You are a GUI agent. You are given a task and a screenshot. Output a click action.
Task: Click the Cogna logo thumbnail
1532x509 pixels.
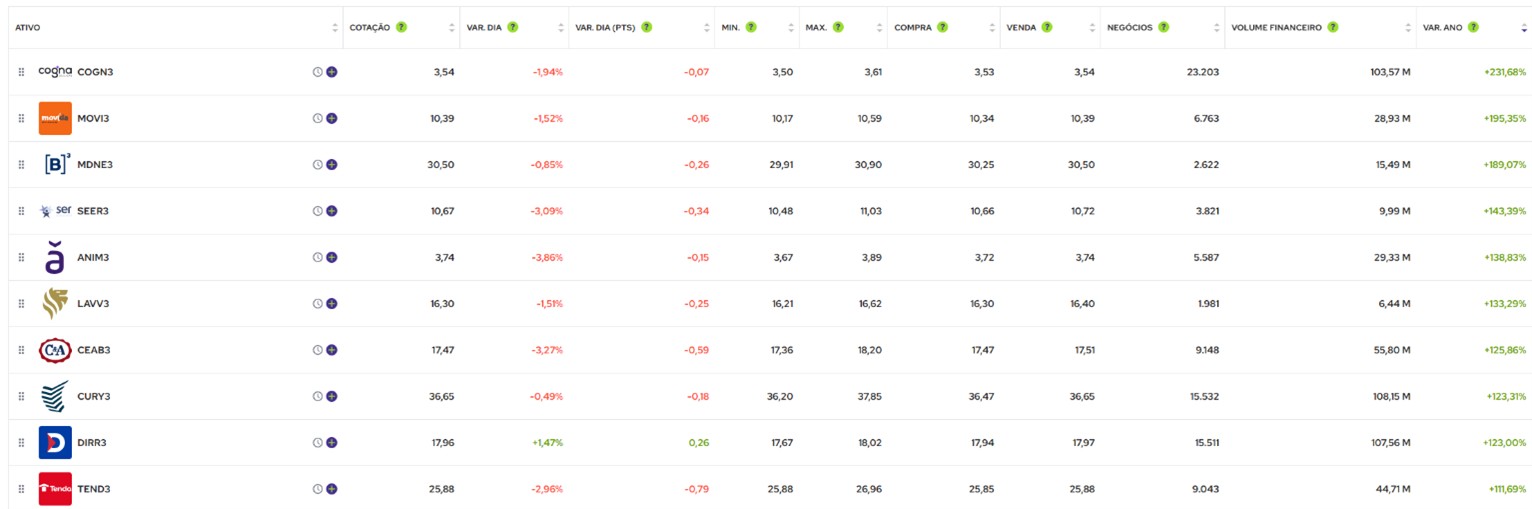pos(55,72)
